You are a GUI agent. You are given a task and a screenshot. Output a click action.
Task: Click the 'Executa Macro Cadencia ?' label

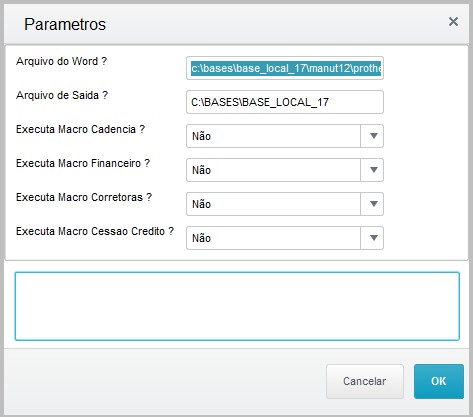pos(80,129)
